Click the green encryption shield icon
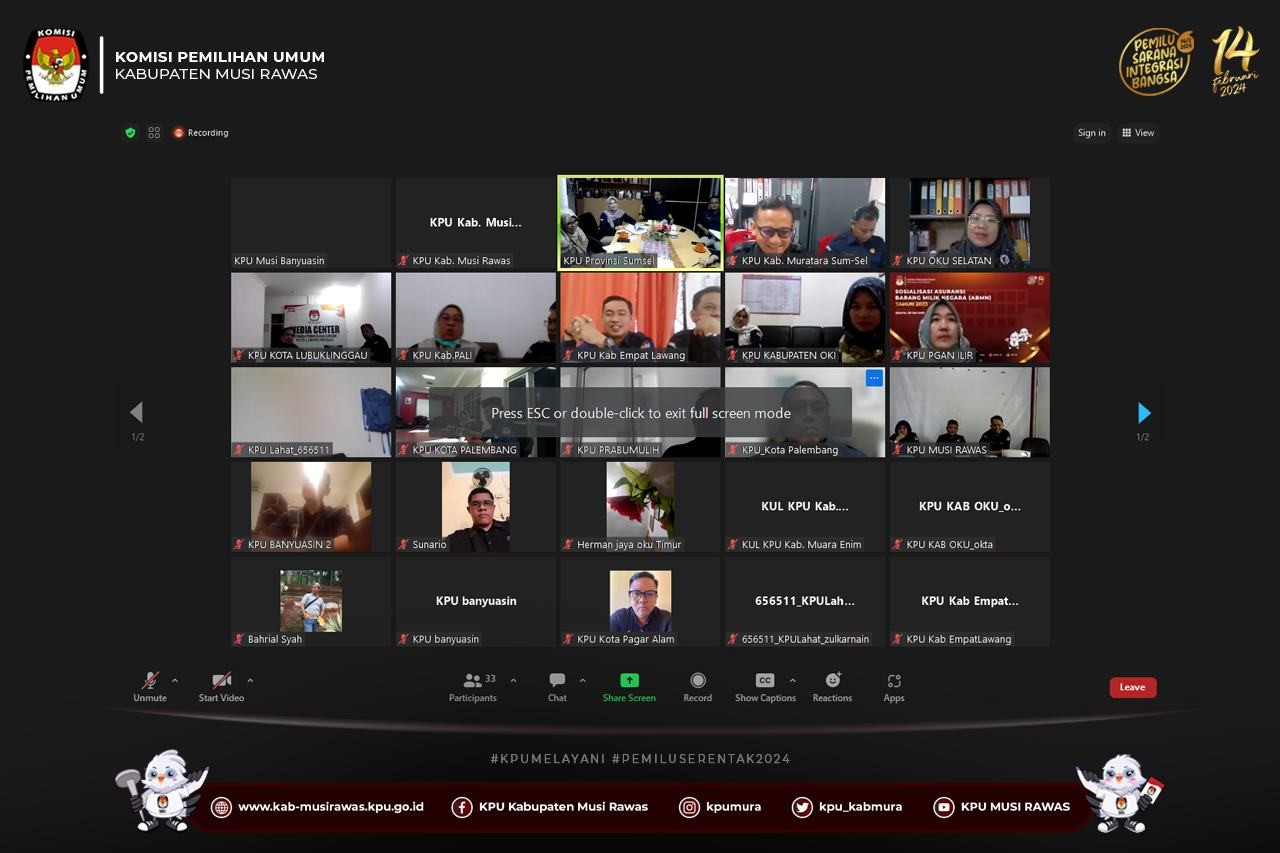The height and width of the screenshot is (853, 1280). click(x=130, y=133)
